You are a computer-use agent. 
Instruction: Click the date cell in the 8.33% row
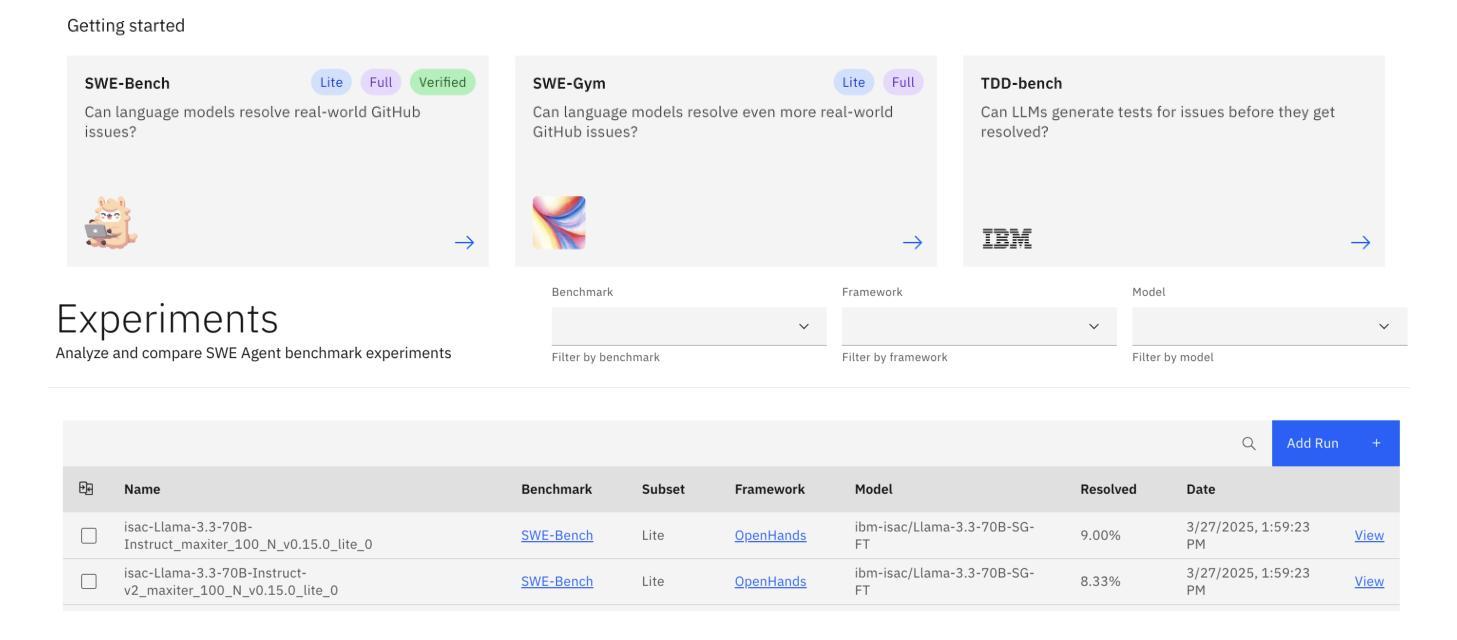tap(1248, 581)
